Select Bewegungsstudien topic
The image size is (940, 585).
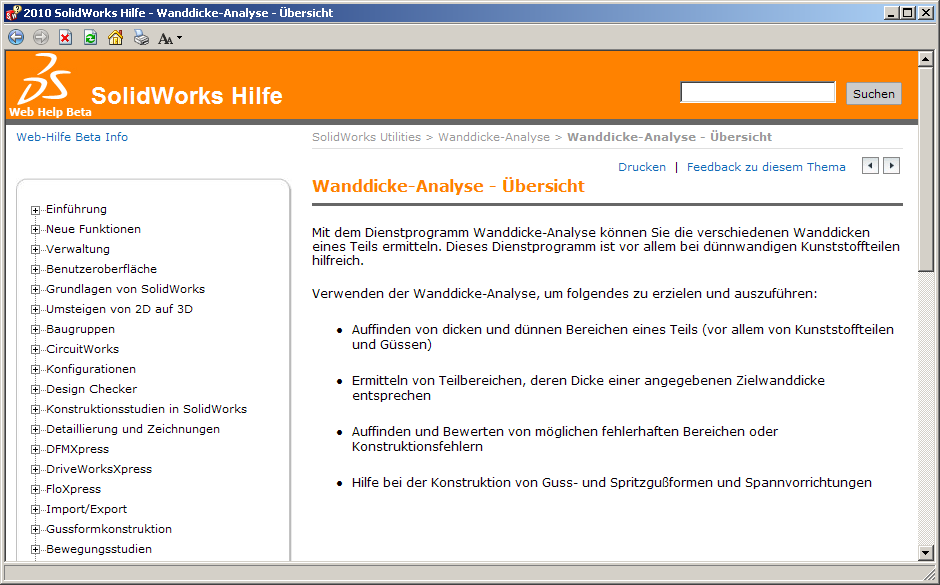[x=99, y=549]
